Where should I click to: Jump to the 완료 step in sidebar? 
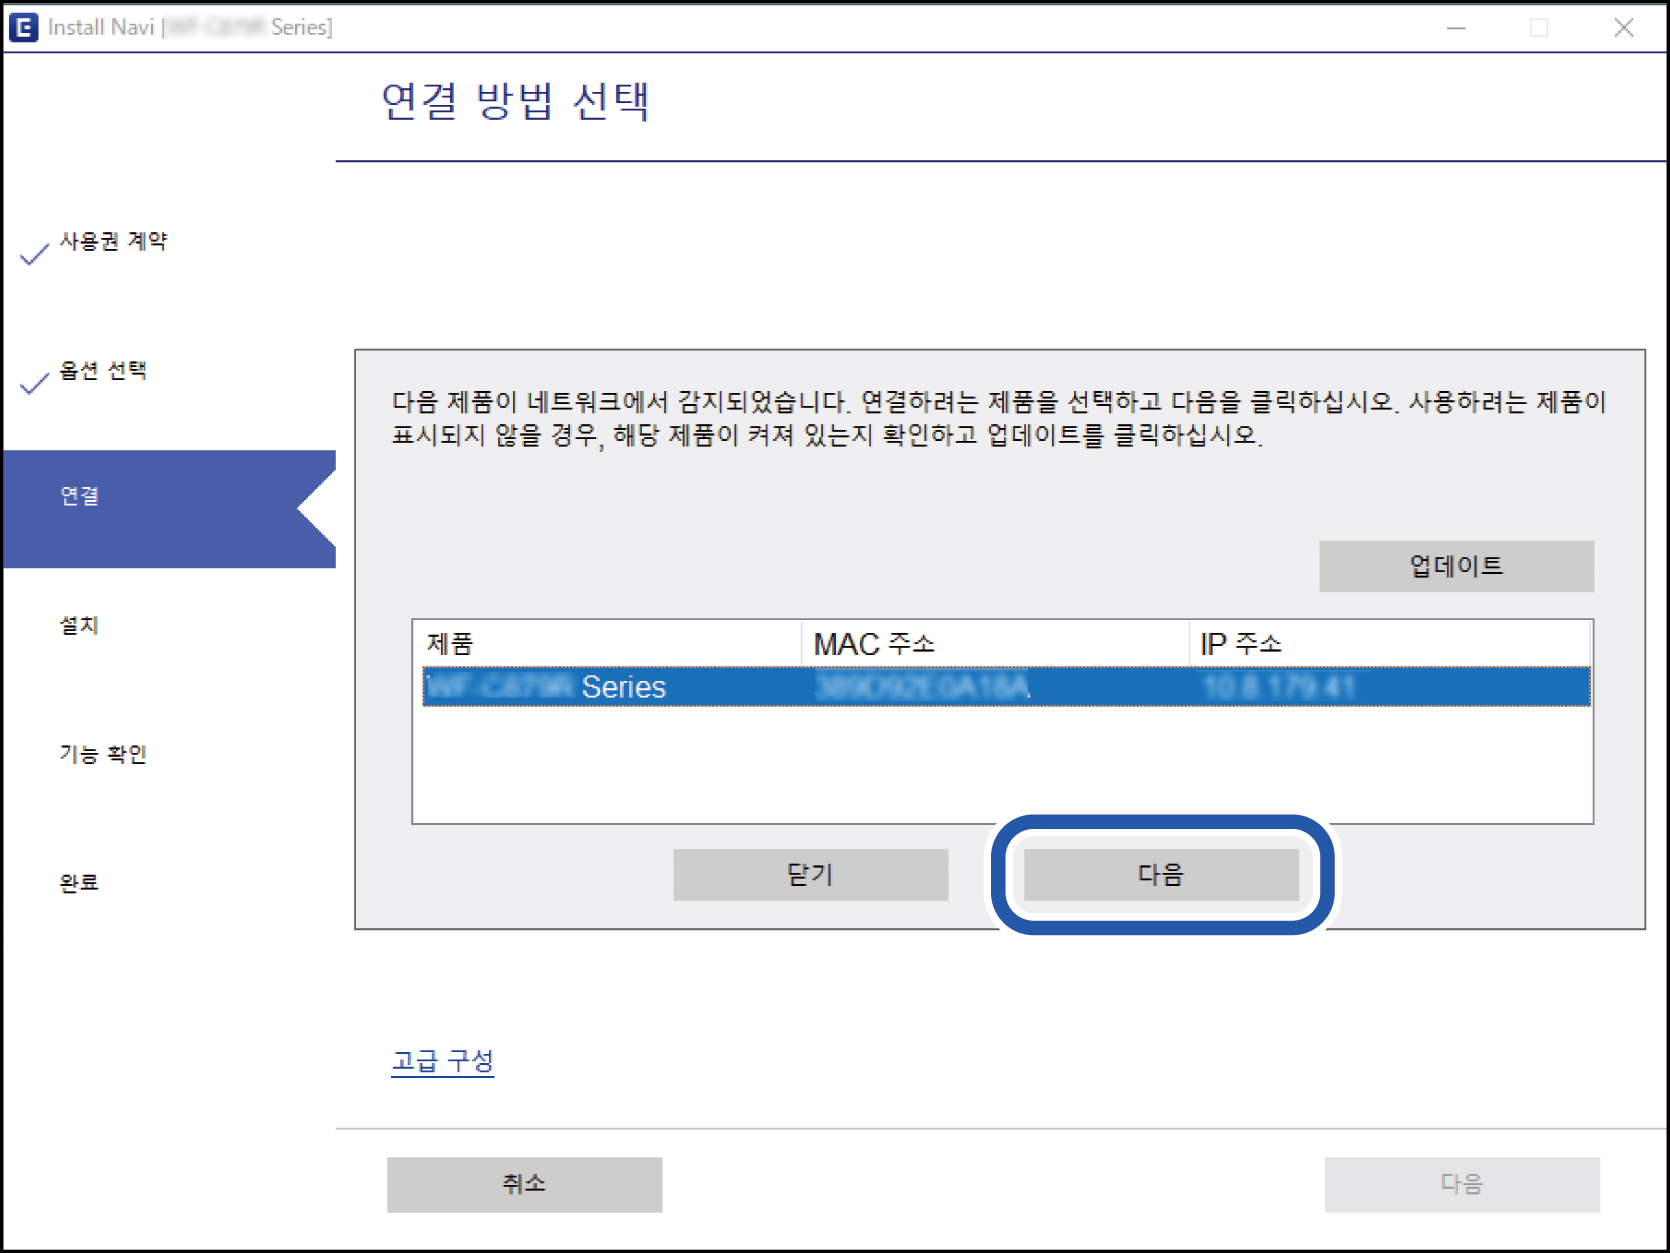(x=80, y=883)
